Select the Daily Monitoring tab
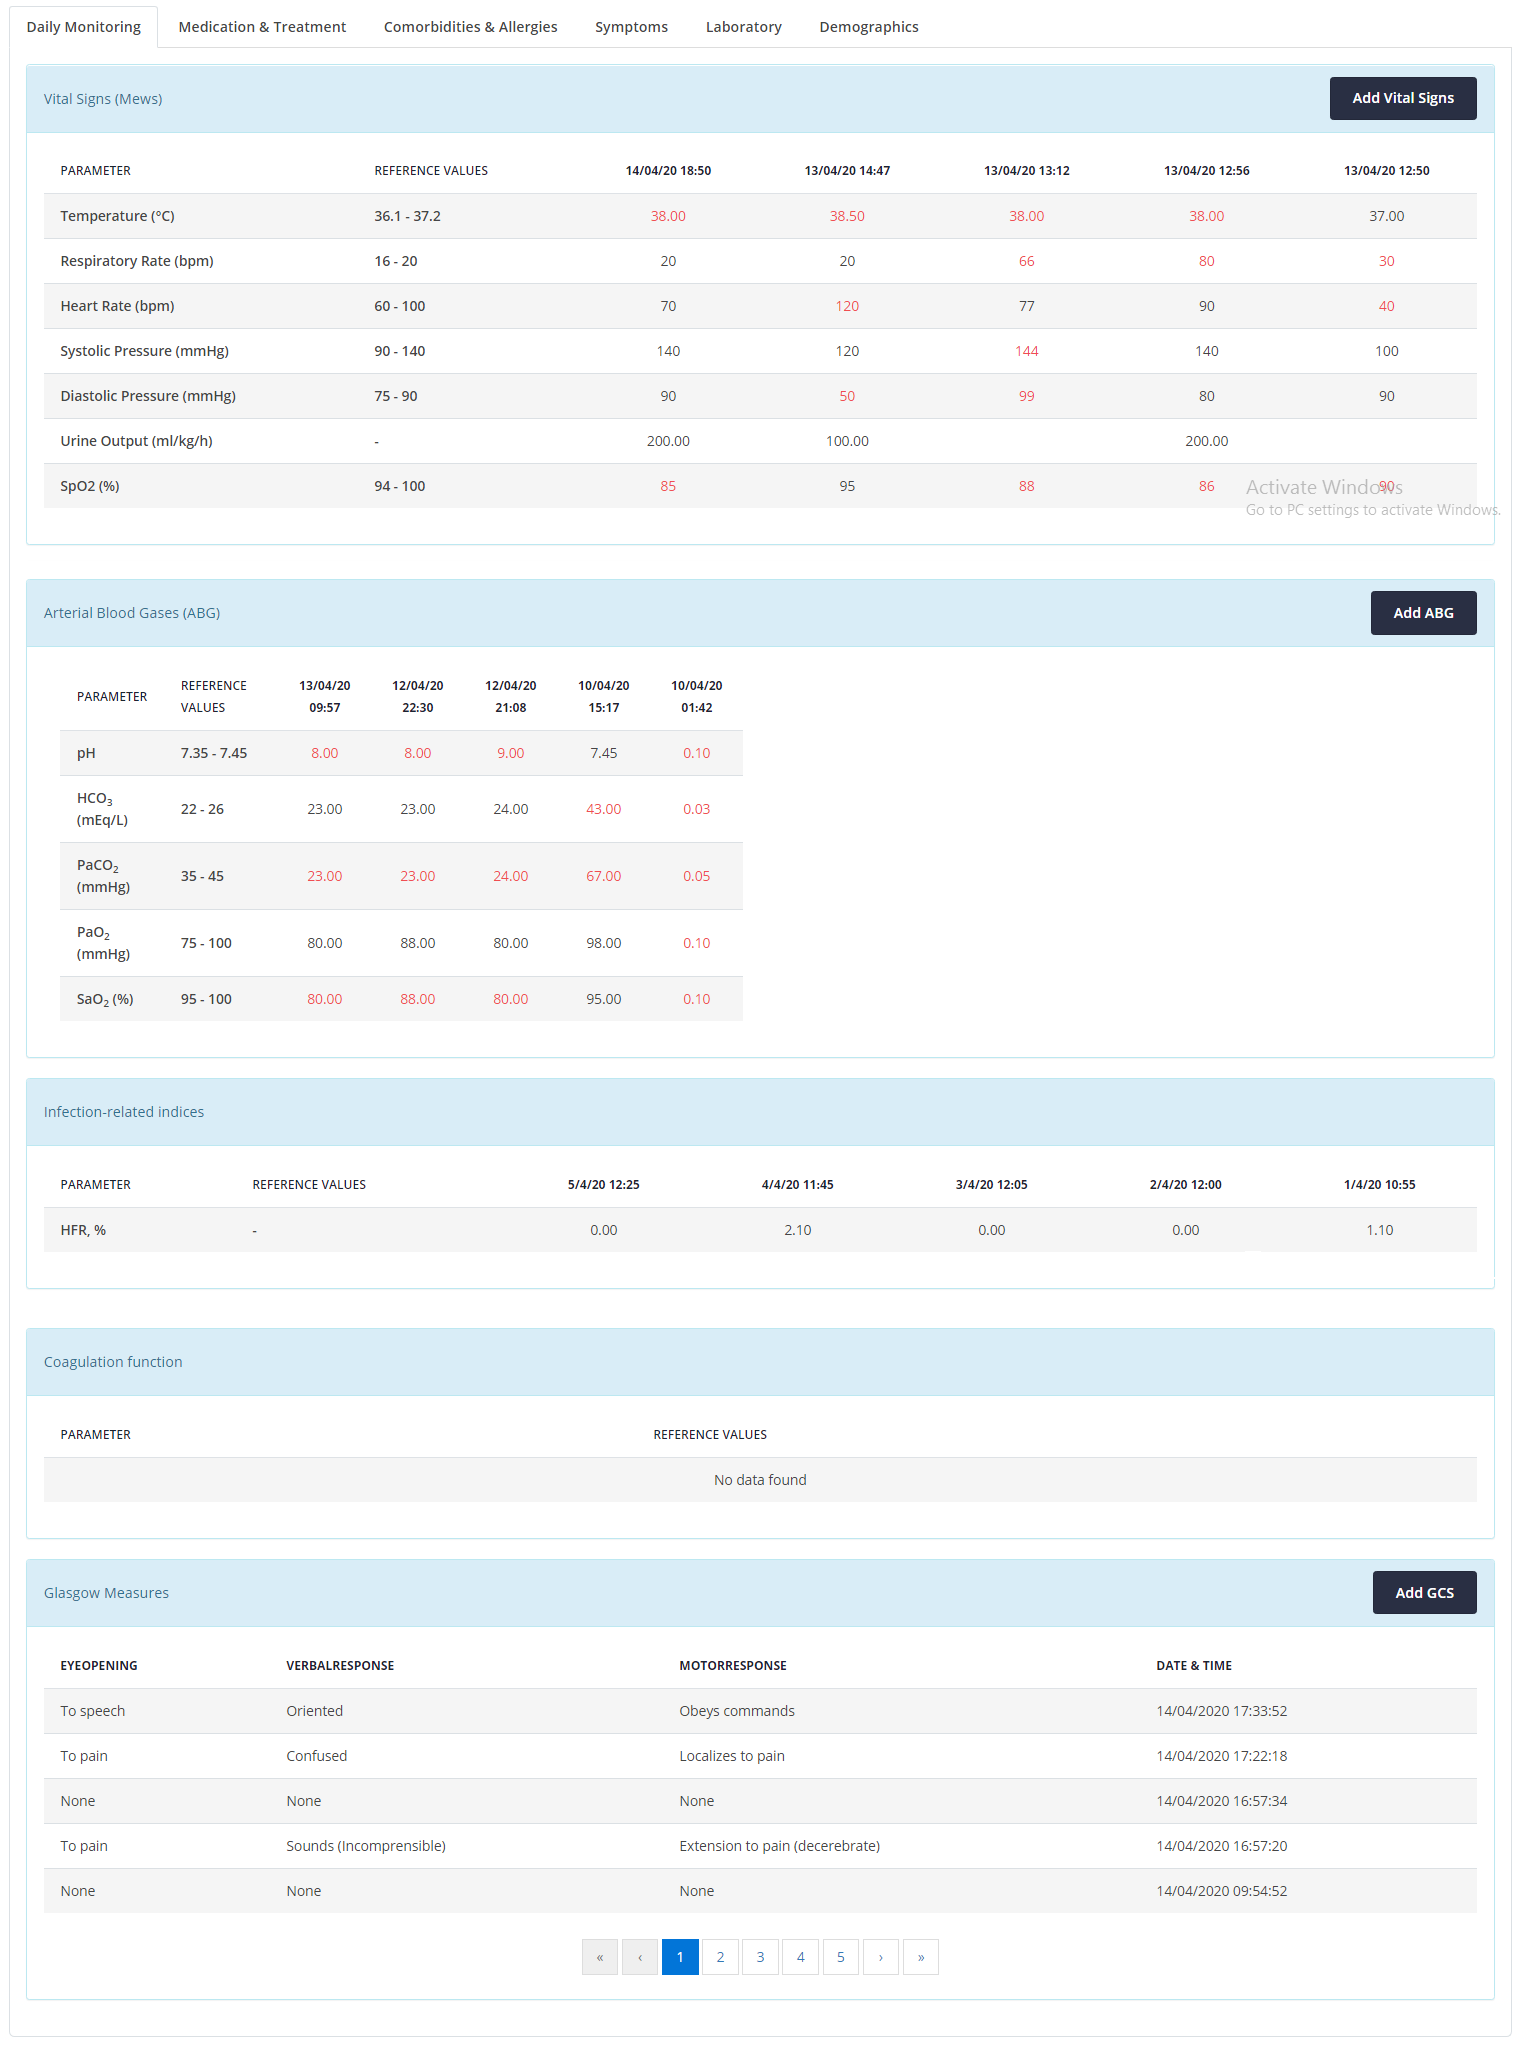1521x2046 pixels. tap(83, 27)
